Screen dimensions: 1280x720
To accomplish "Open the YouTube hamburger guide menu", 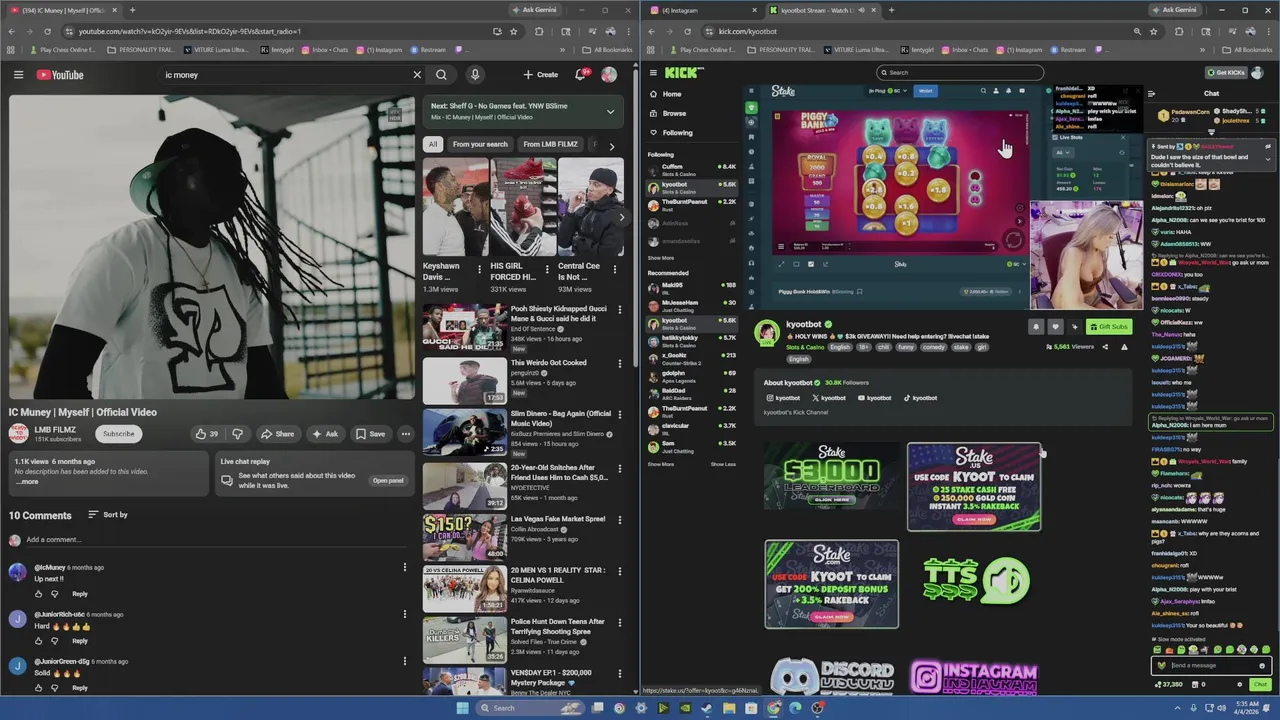I will [18, 75].
